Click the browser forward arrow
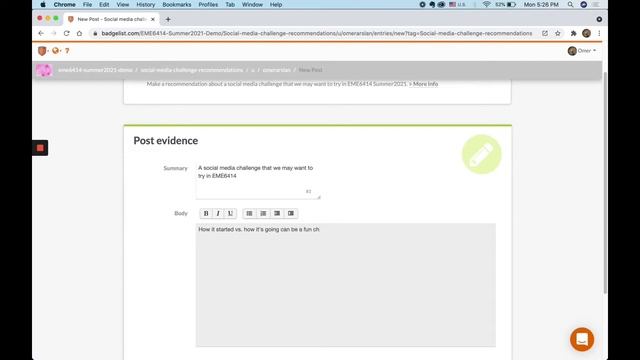 point(53,33)
